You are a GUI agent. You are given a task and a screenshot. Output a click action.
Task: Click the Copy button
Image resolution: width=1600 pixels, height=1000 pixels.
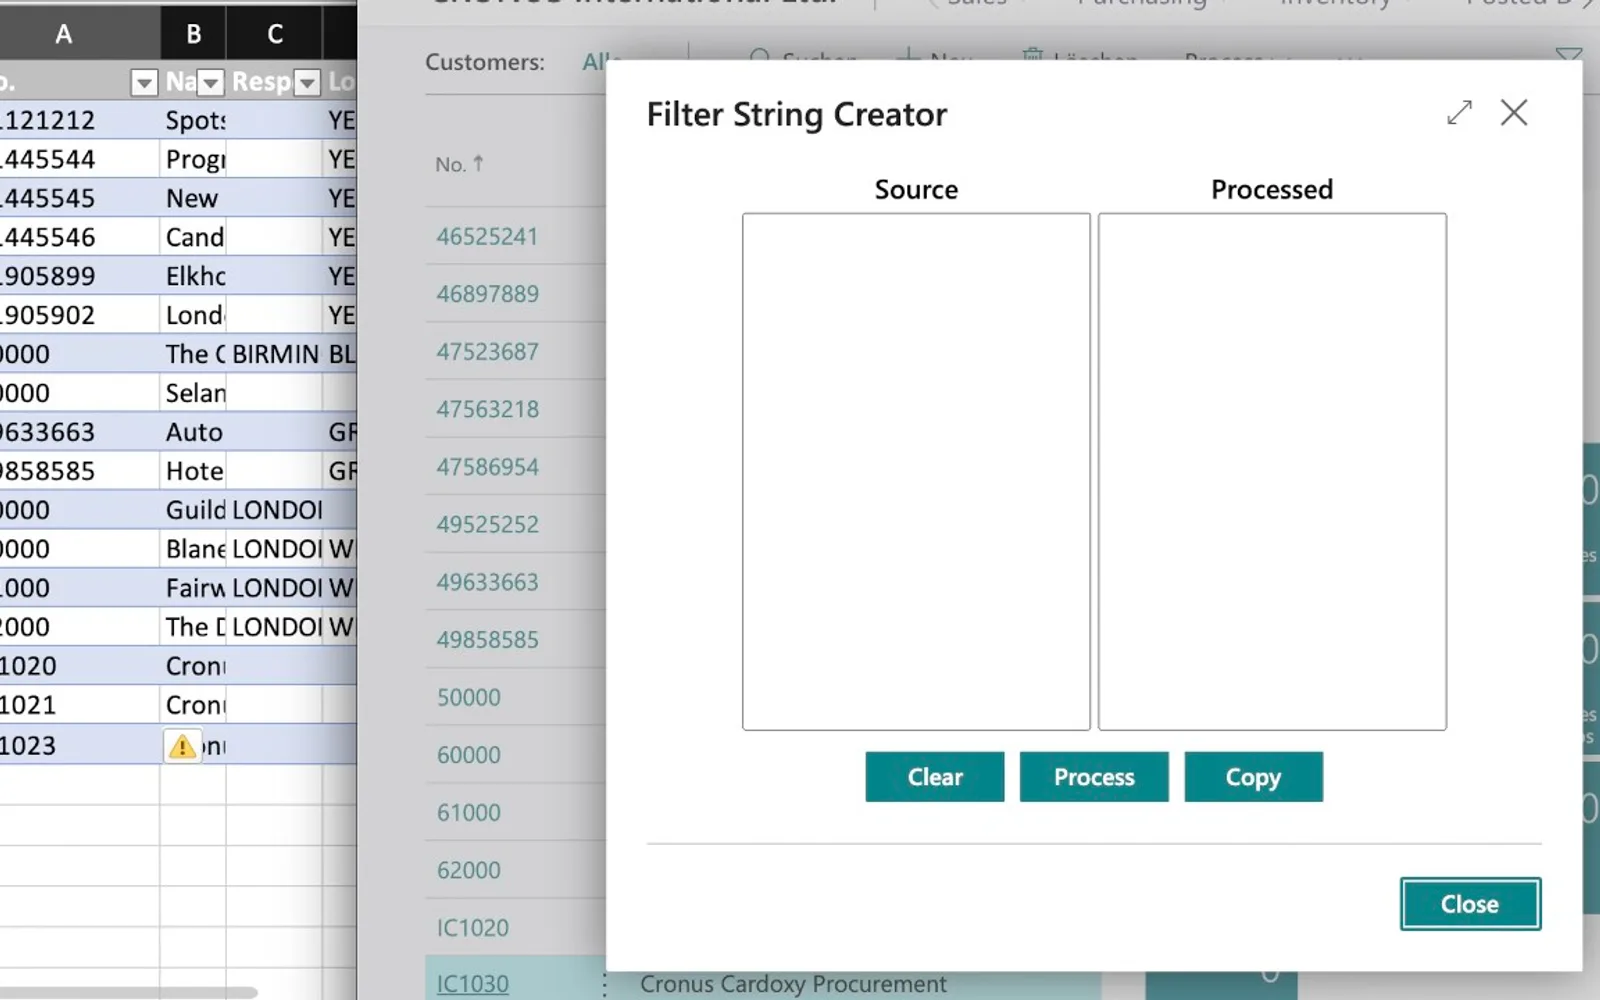[1253, 777]
